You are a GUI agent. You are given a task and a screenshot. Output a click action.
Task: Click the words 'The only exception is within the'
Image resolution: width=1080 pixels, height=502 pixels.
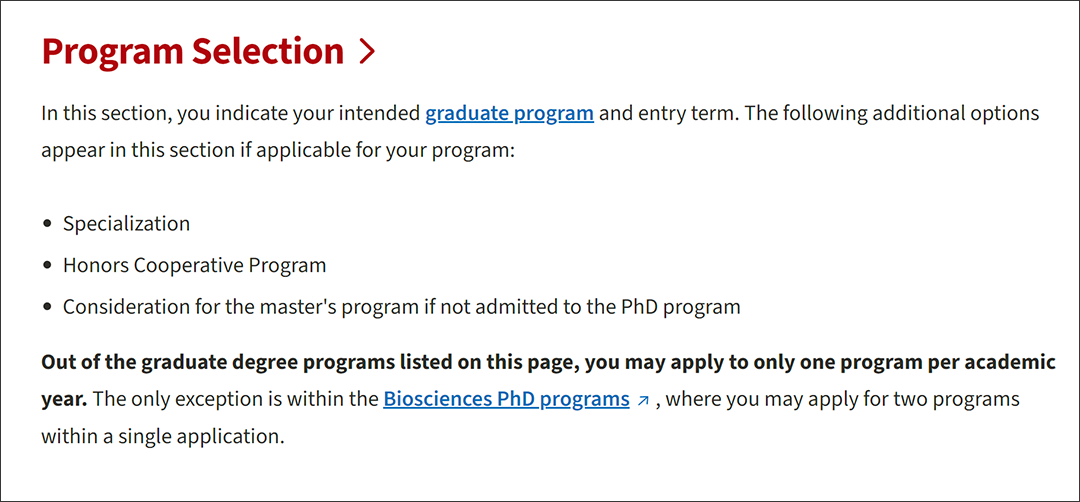236,399
